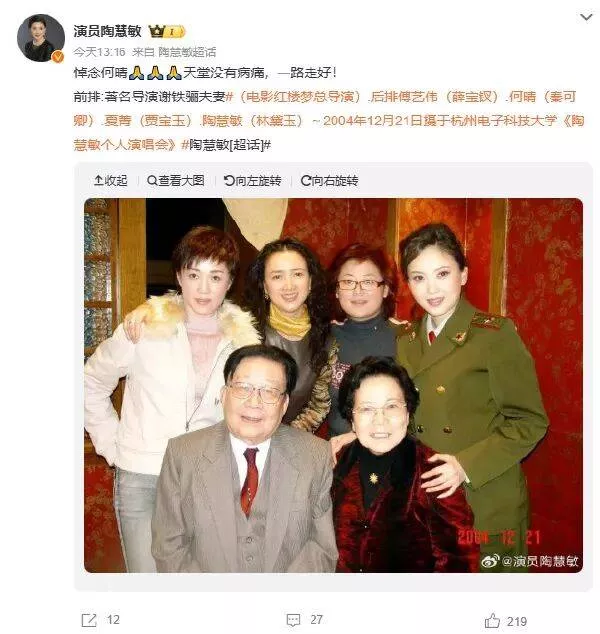
Task: Open the post options chevron menu
Action: (x=586, y=17)
